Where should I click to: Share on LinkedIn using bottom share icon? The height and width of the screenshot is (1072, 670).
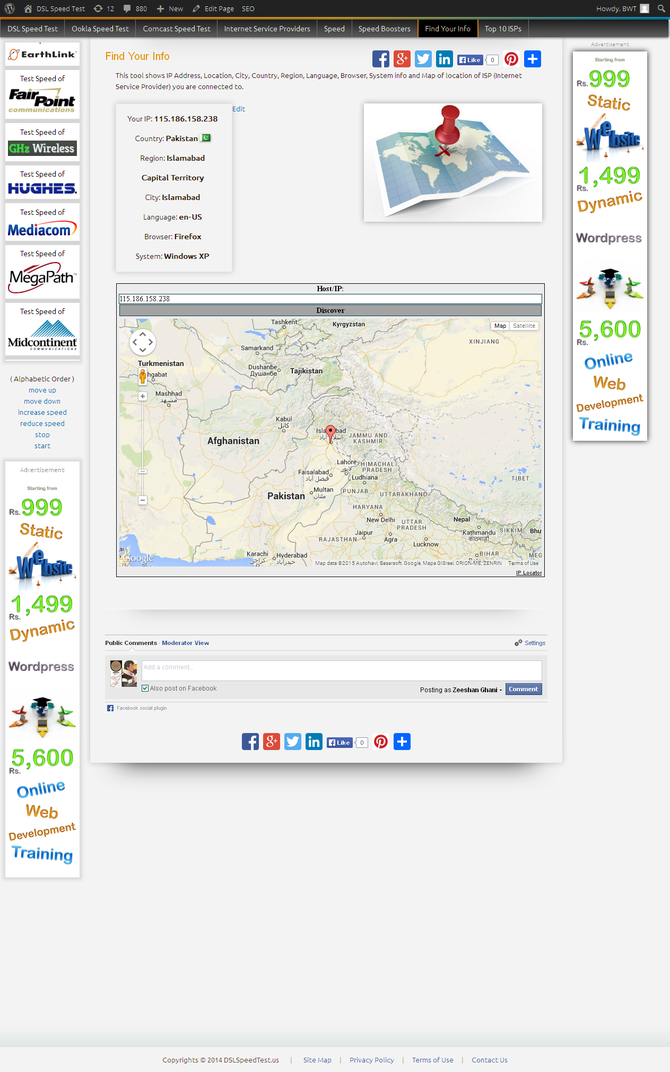coord(314,742)
